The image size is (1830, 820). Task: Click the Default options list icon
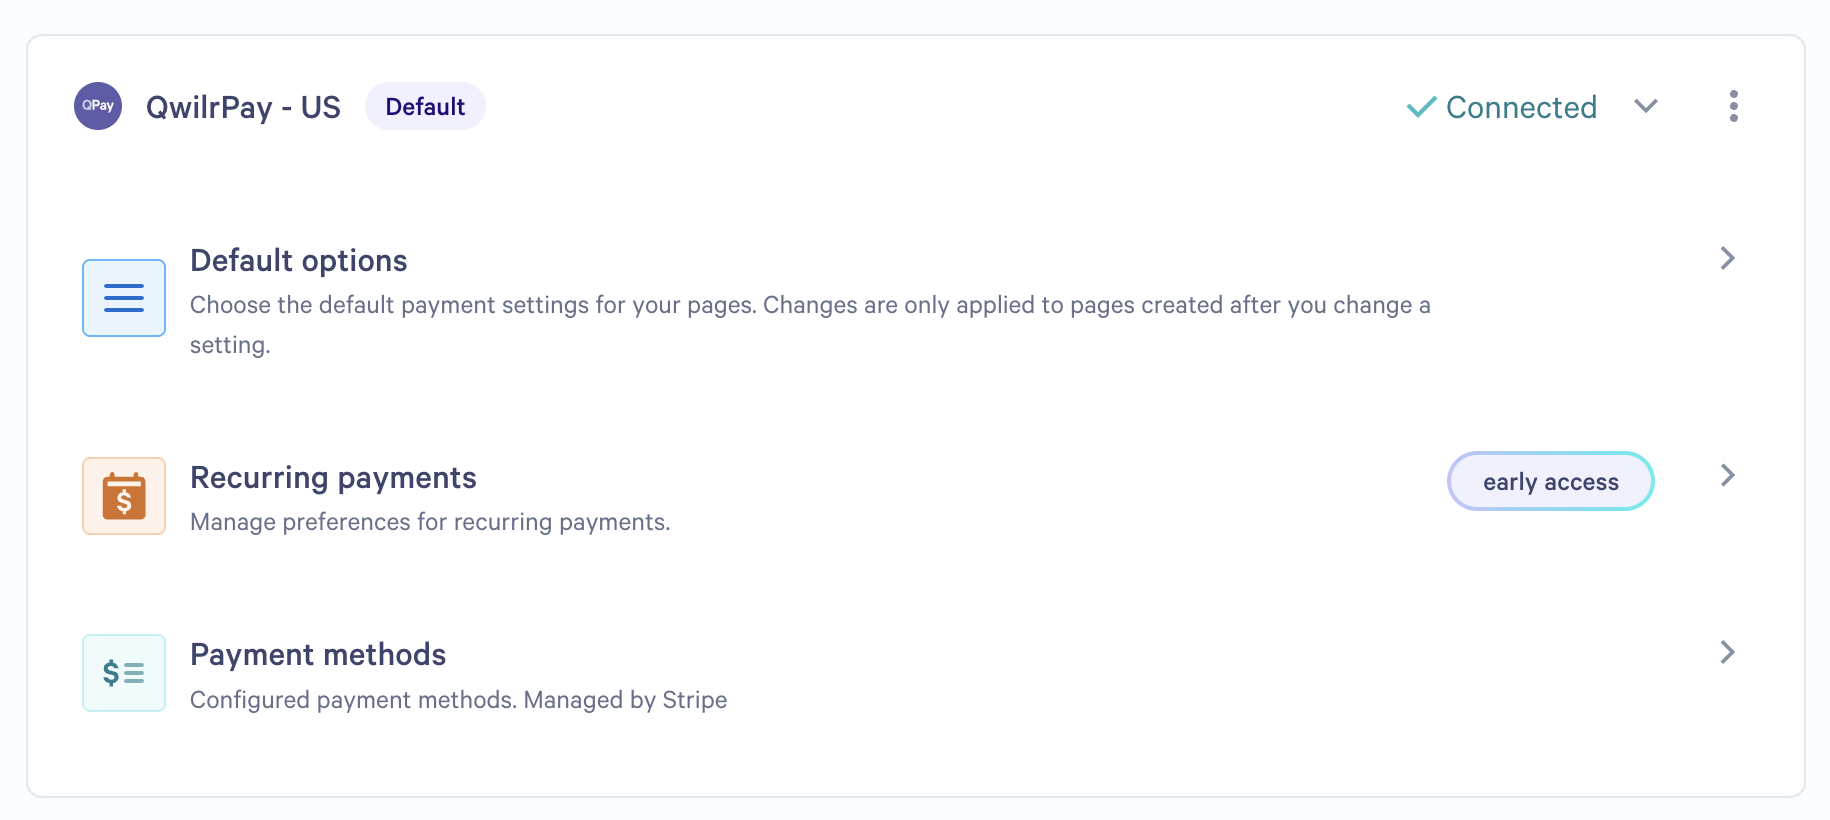tap(124, 298)
